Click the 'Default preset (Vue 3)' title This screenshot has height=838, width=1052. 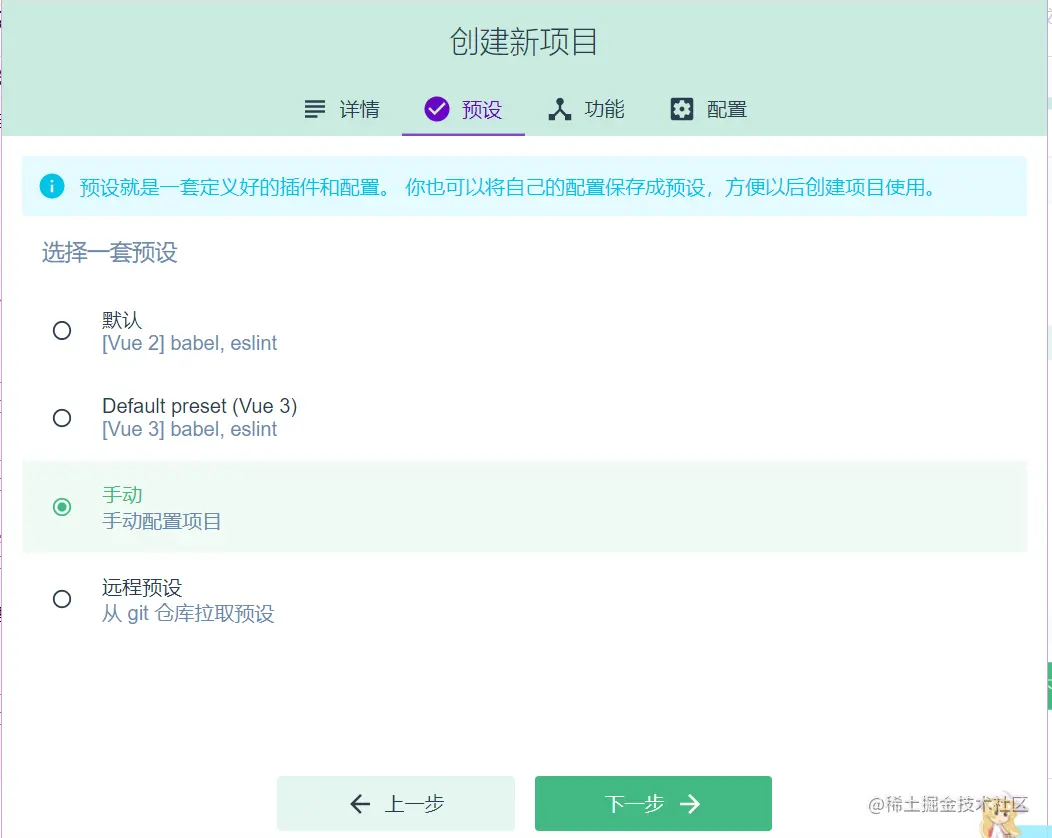(199, 406)
